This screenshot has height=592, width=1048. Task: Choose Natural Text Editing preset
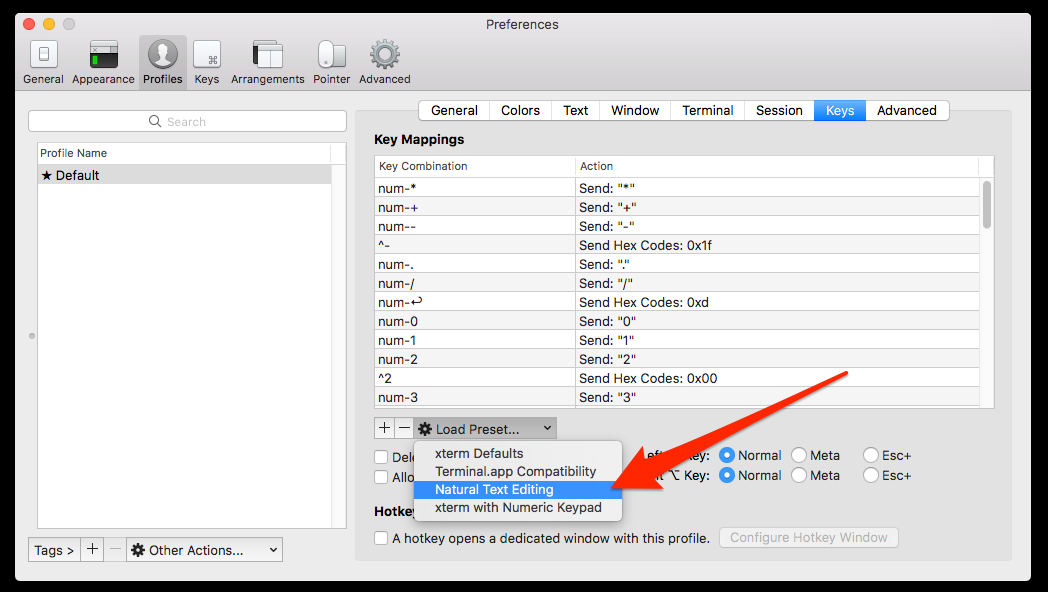tap(494, 490)
